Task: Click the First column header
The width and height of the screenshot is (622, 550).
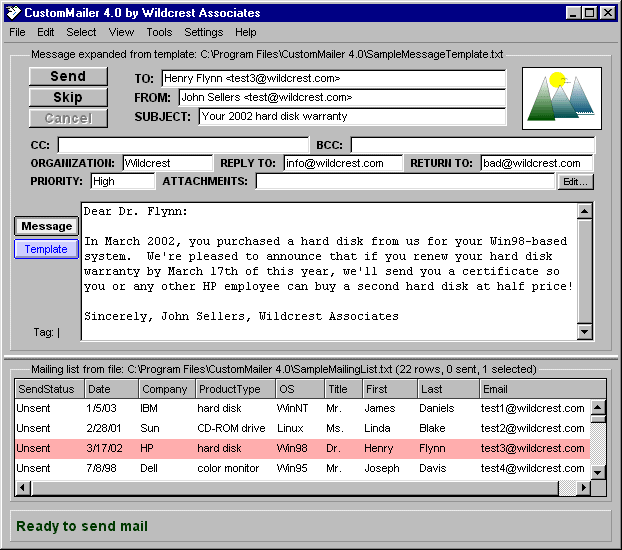Action: point(390,389)
